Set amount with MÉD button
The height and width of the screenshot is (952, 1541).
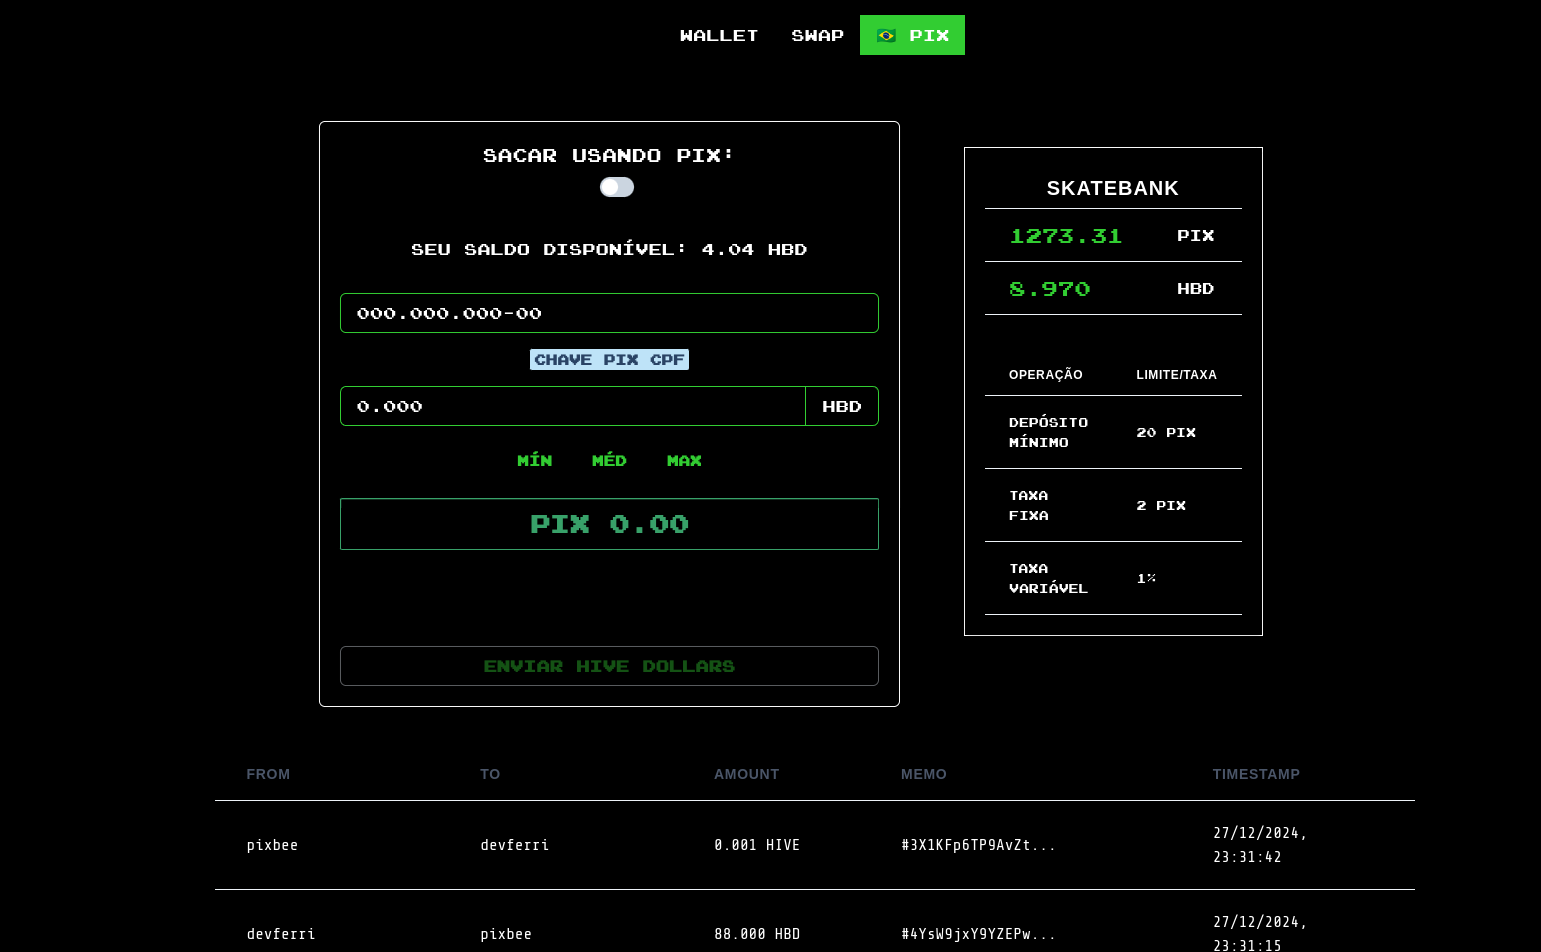point(609,460)
